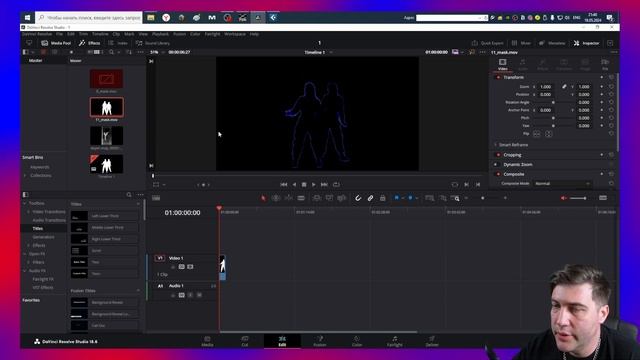Toggle the Effects panel button
The width and height of the screenshot is (640, 360).
tap(89, 43)
